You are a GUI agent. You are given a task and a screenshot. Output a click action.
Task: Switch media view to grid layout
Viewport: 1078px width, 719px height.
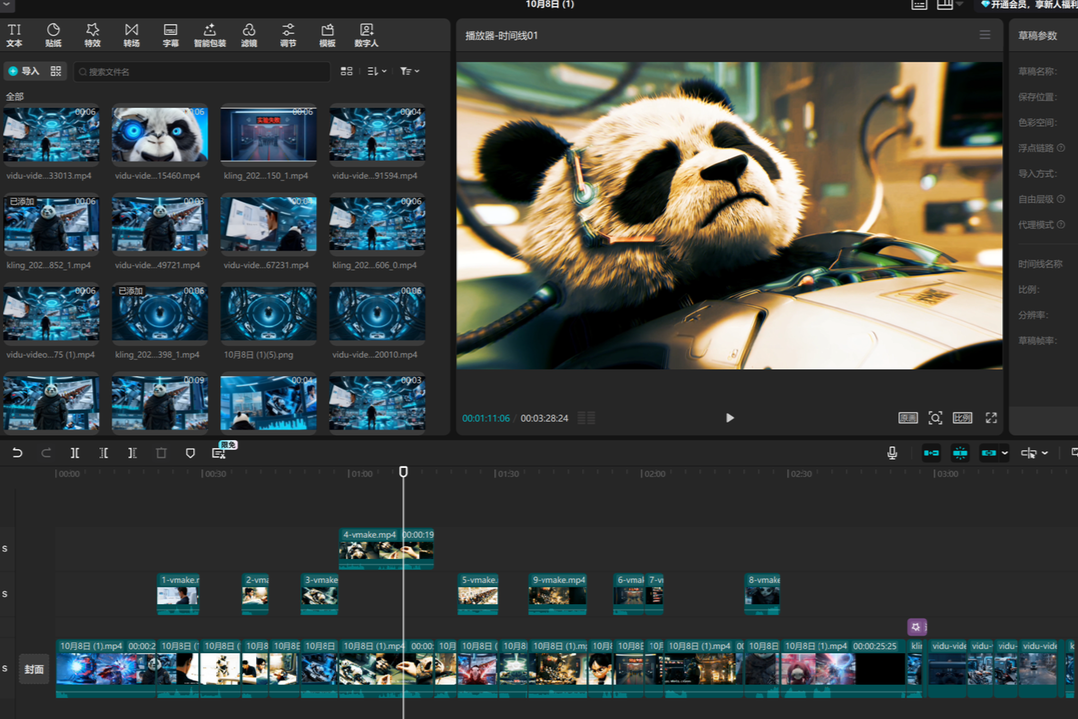click(346, 71)
